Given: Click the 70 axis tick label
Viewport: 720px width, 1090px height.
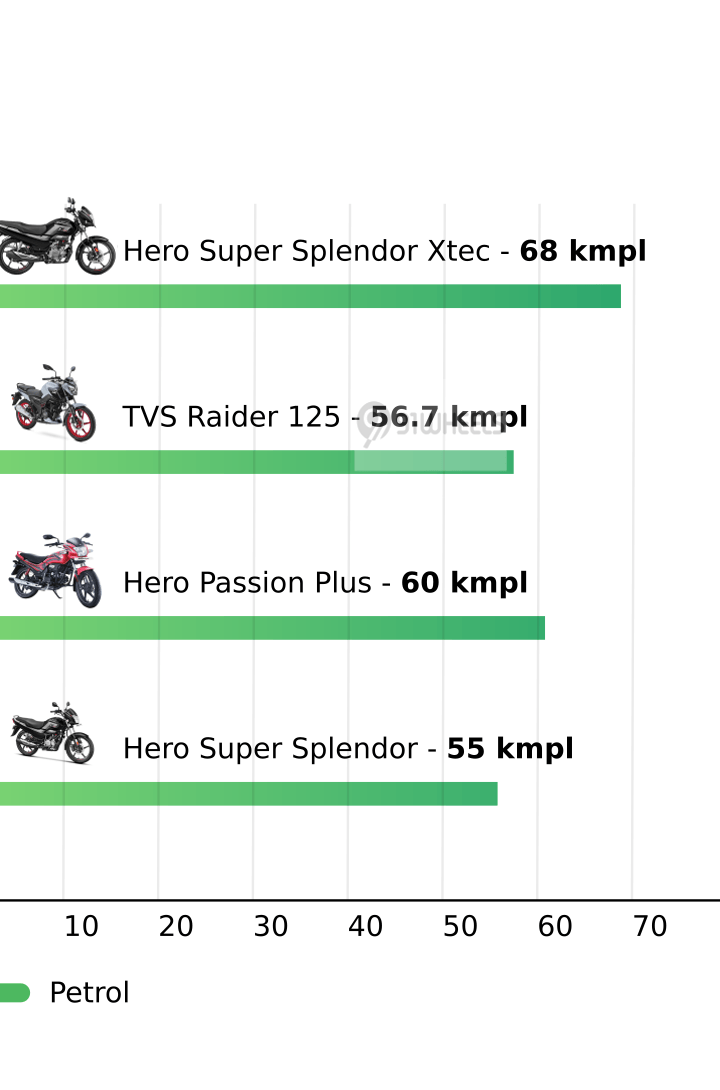Looking at the screenshot, I should click(650, 927).
